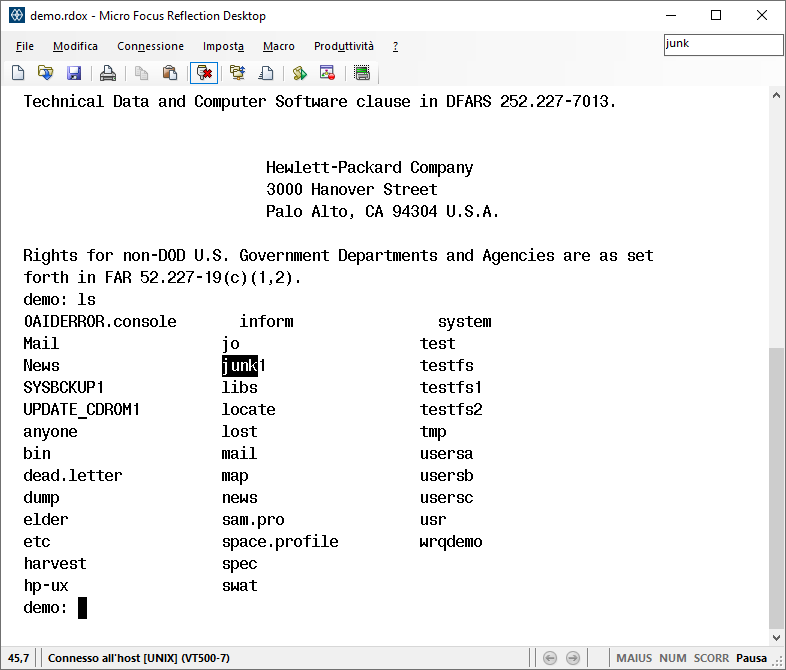Expand the Imposta menu
The image size is (786, 670).
[x=223, y=46]
